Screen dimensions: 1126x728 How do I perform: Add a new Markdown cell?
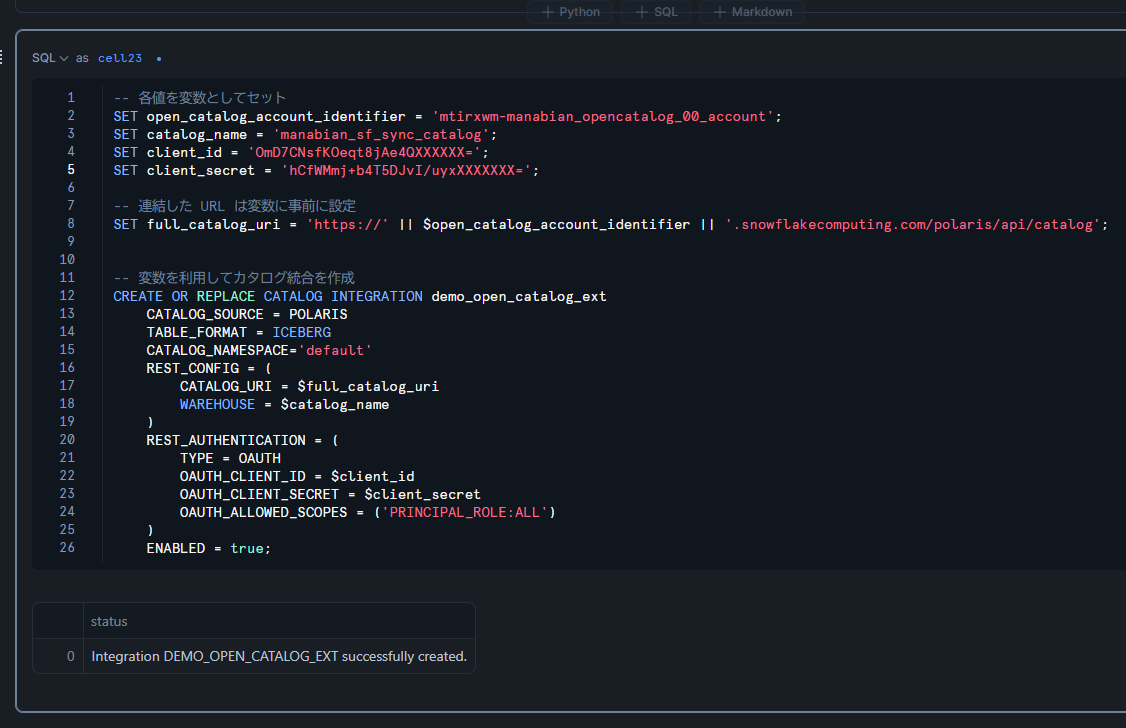click(752, 12)
